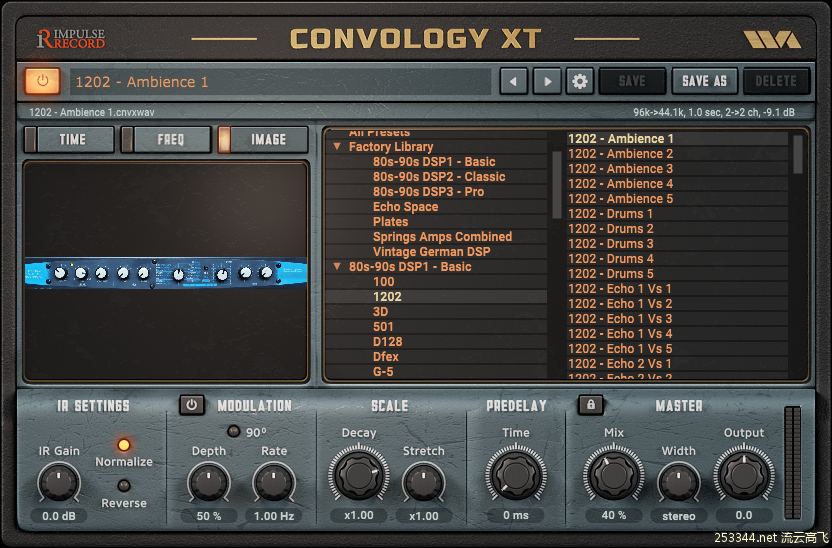Click the Width stereo value field
This screenshot has height=548, width=832.
tap(679, 516)
